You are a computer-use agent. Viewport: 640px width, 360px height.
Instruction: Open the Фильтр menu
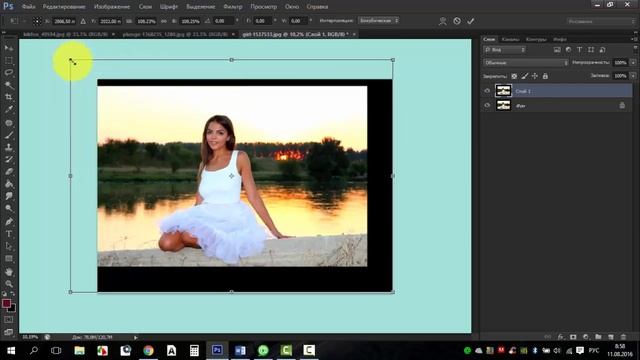[233, 7]
